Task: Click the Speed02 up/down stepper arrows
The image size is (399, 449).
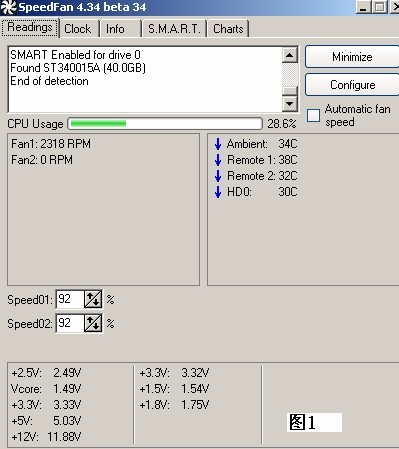Action: (x=93, y=323)
